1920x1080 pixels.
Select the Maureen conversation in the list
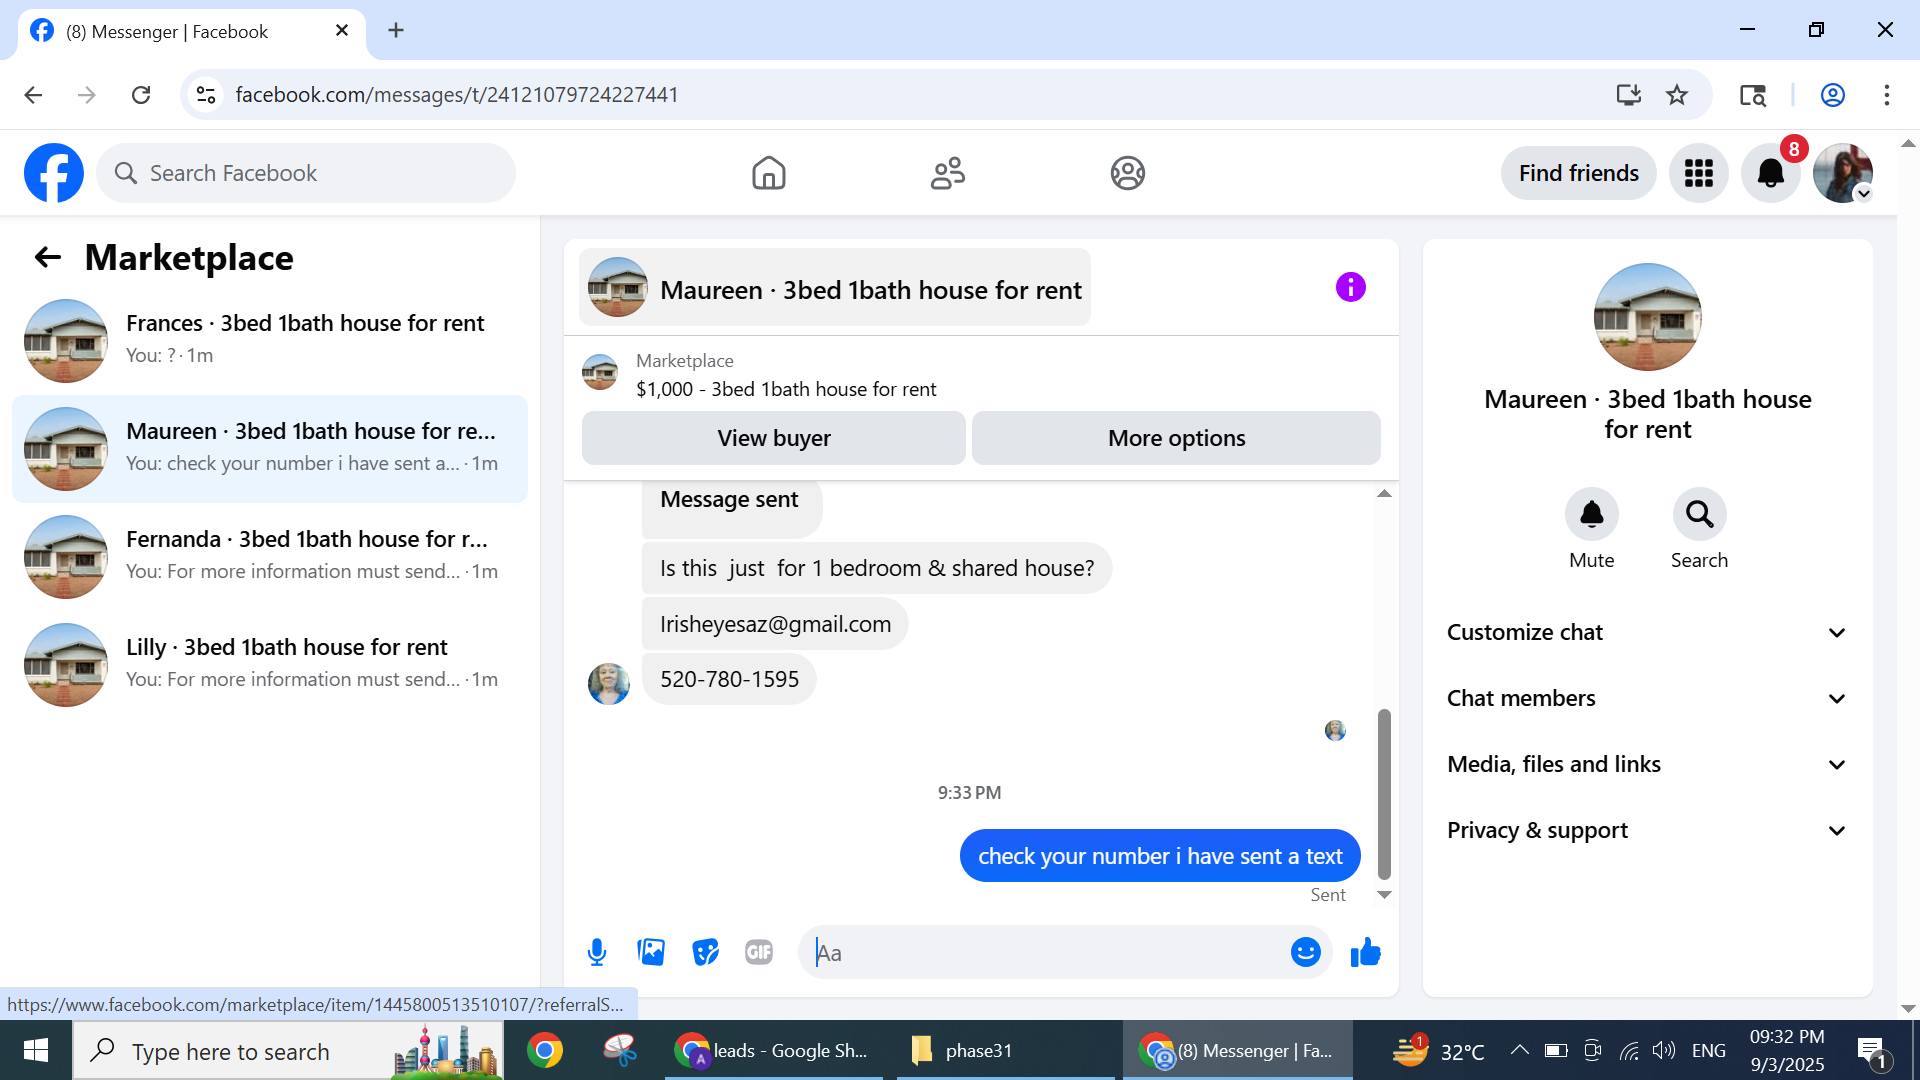click(270, 448)
